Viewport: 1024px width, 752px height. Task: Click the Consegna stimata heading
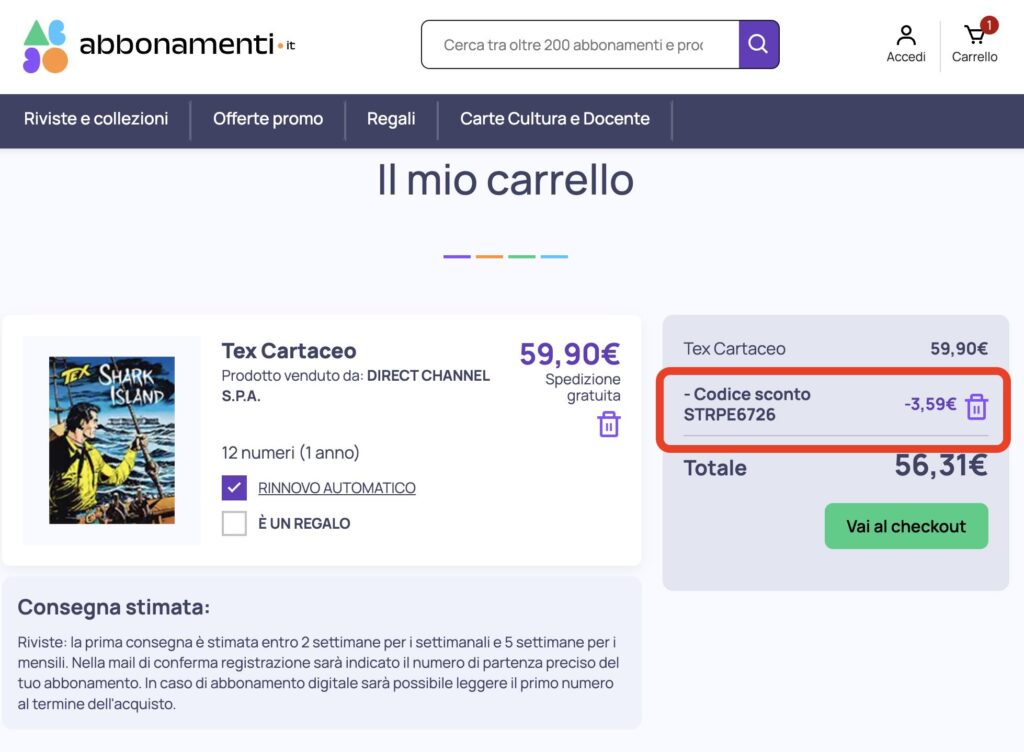[114, 607]
